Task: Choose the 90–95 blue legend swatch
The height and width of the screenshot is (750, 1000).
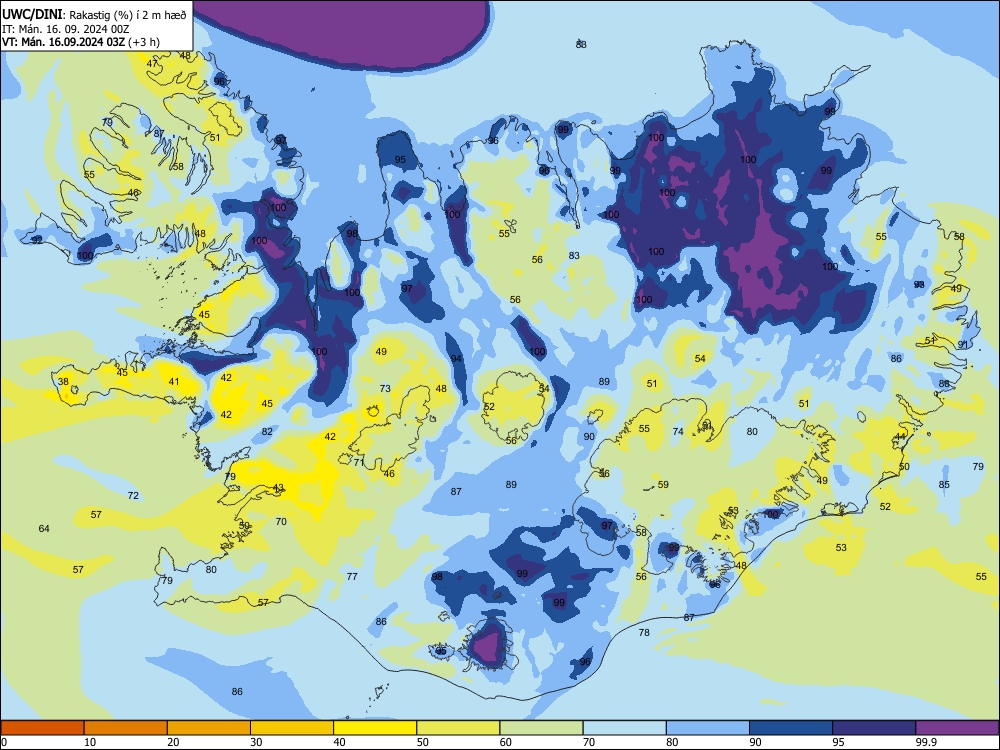Action: coord(791,728)
